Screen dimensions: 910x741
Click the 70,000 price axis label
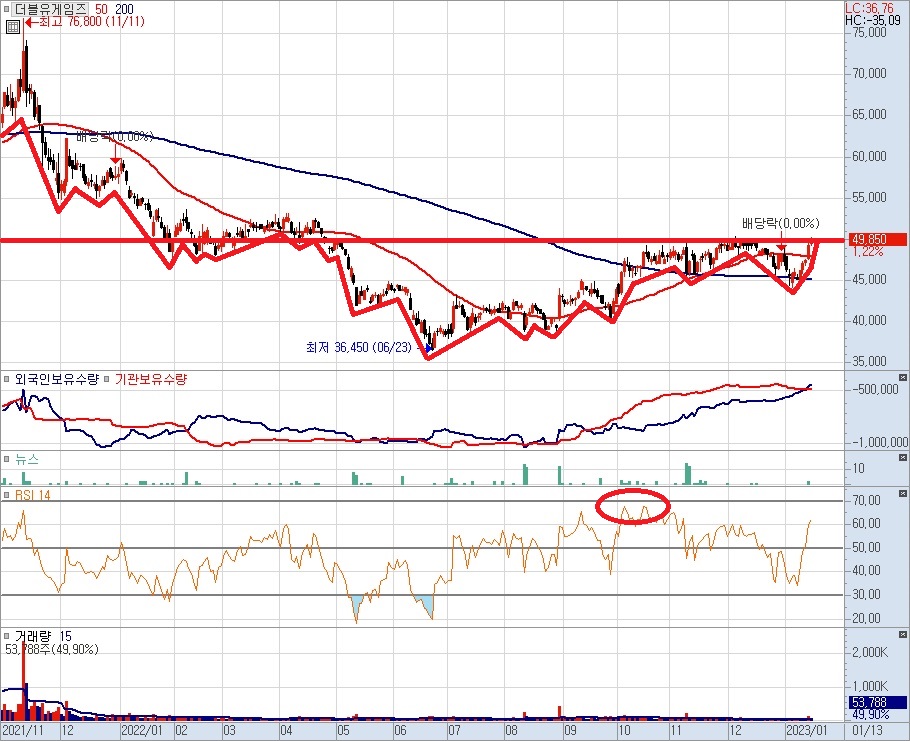[869, 73]
